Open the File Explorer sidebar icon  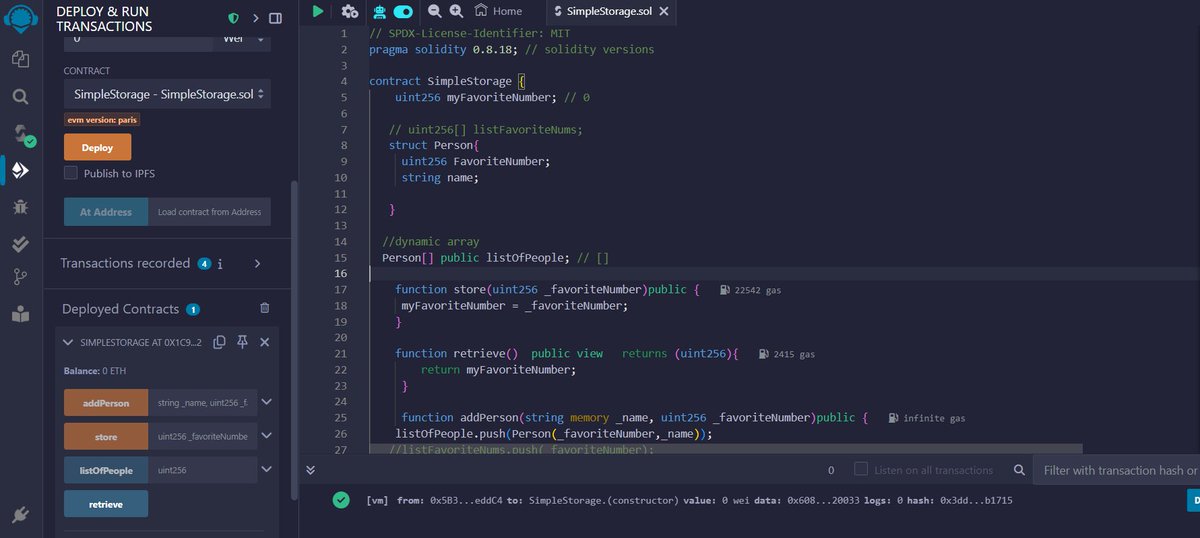pos(20,59)
